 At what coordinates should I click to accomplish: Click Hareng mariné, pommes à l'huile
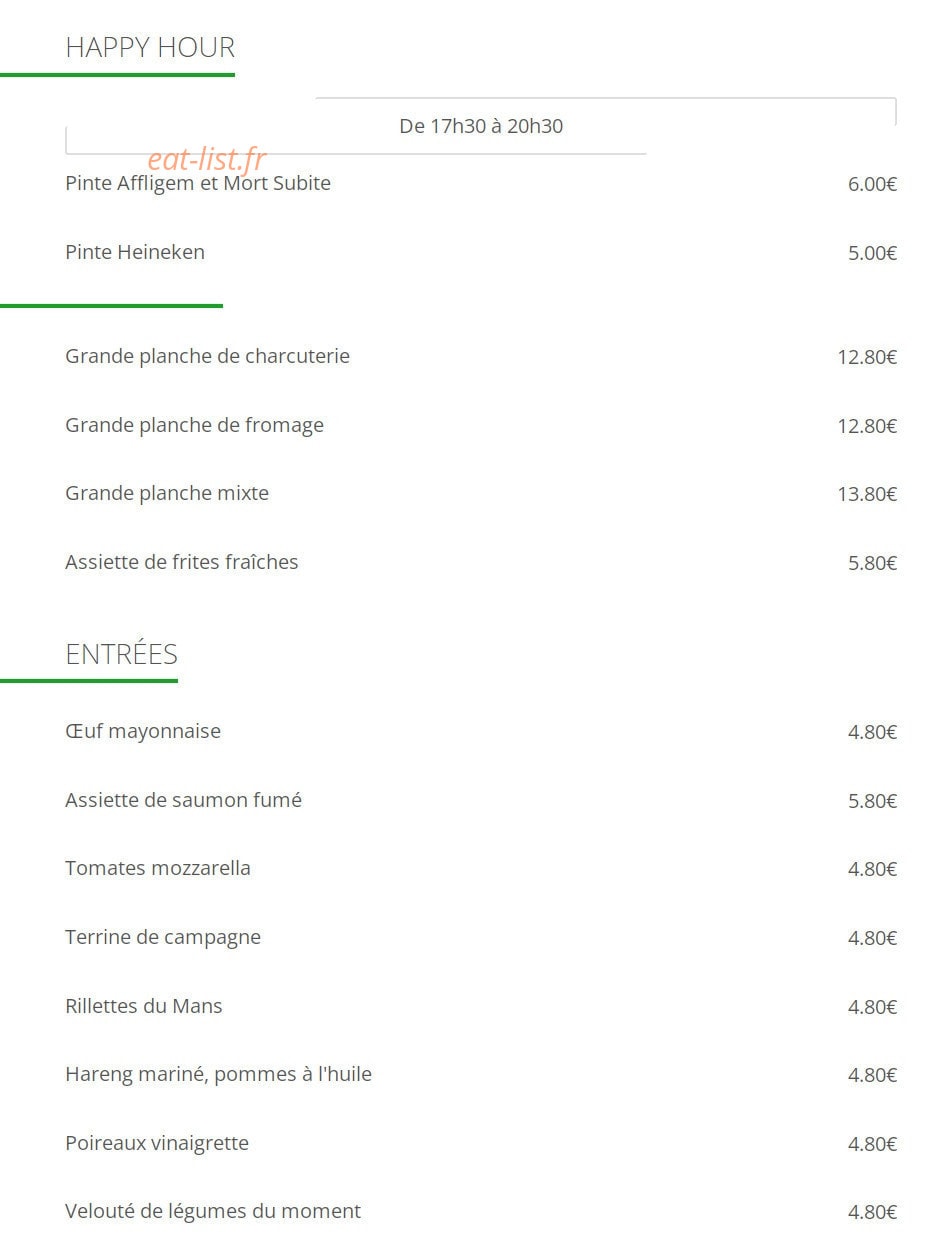[218, 1074]
